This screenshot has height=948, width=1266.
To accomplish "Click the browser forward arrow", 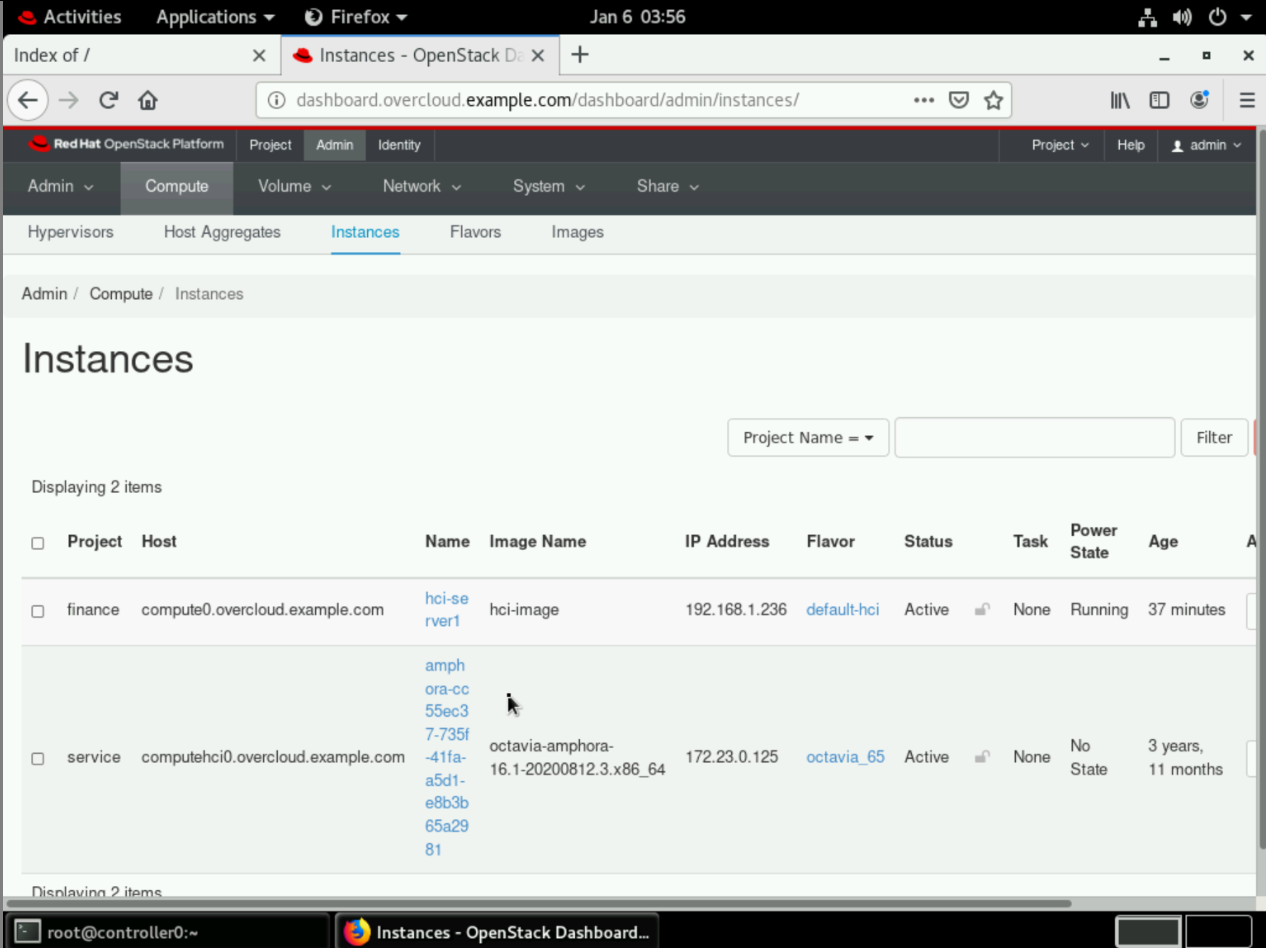I will pos(68,100).
